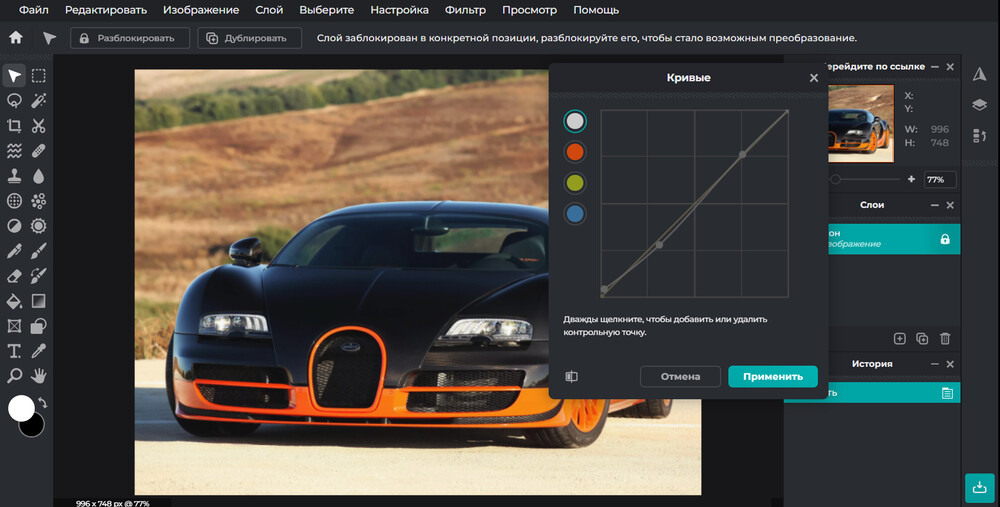Activate the Text tool
This screenshot has width=1000, height=507.
14,351
